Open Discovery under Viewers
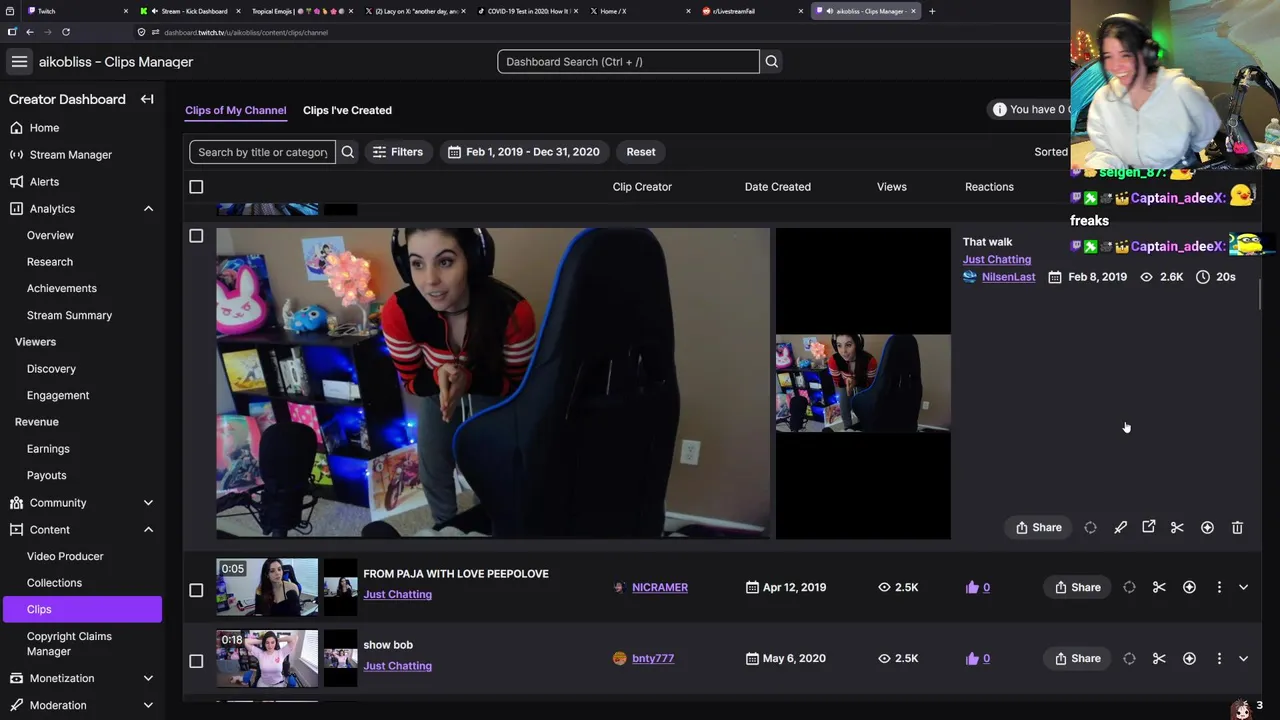Image resolution: width=1280 pixels, height=720 pixels. (51, 369)
